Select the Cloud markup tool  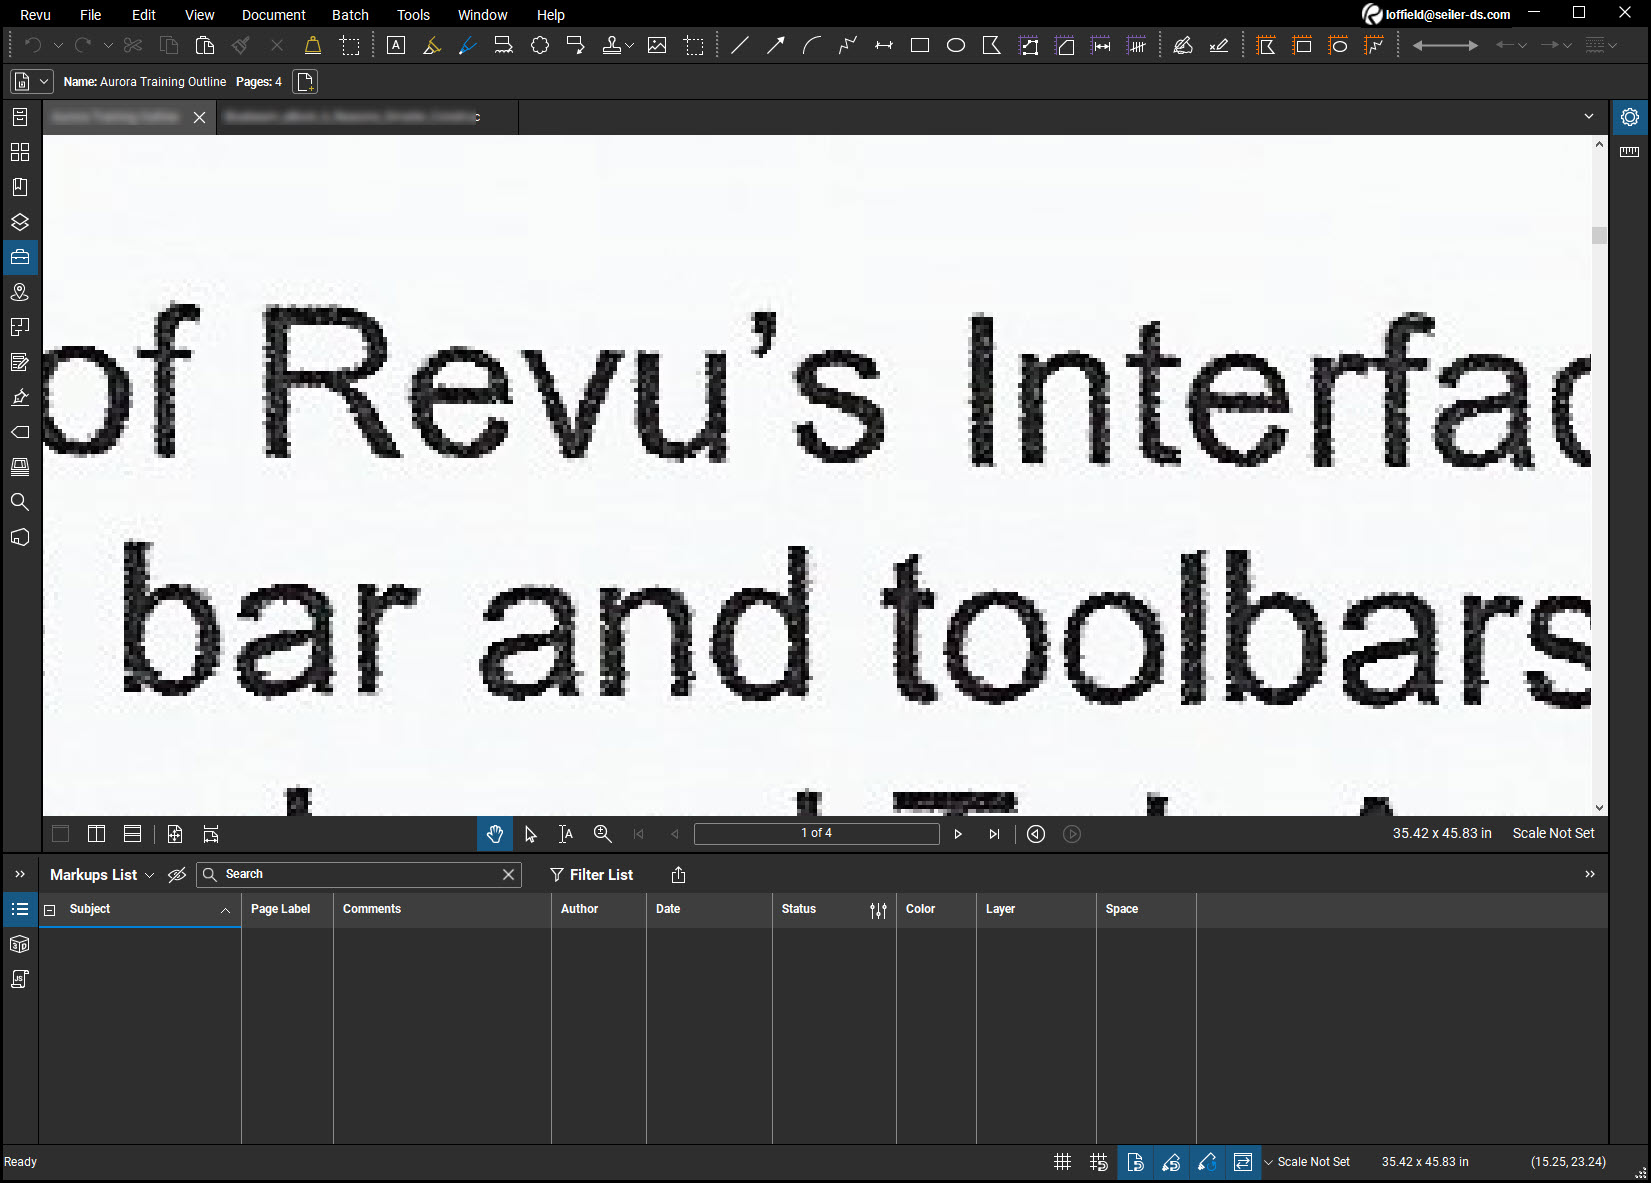pos(540,45)
